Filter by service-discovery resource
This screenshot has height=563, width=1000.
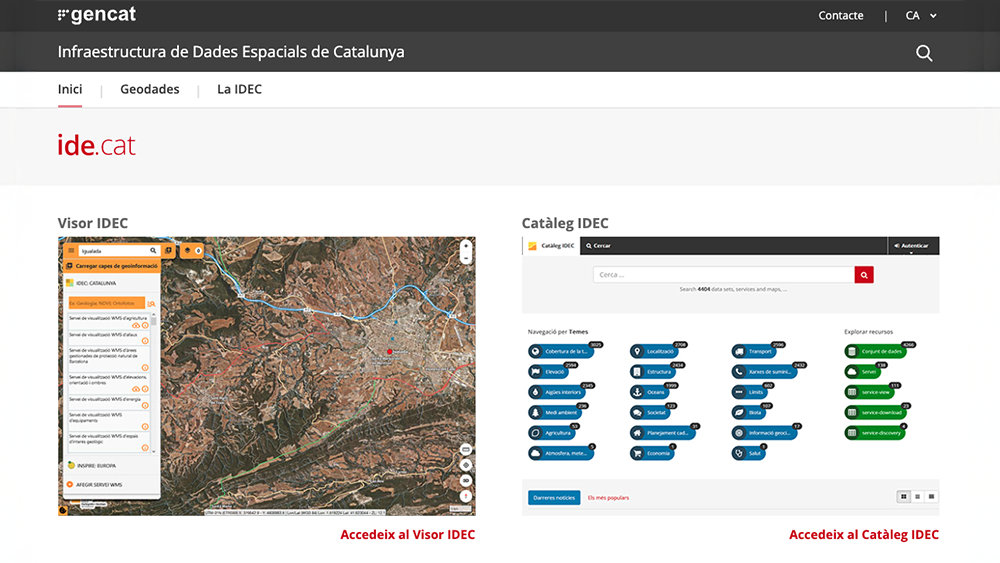[x=874, y=433]
